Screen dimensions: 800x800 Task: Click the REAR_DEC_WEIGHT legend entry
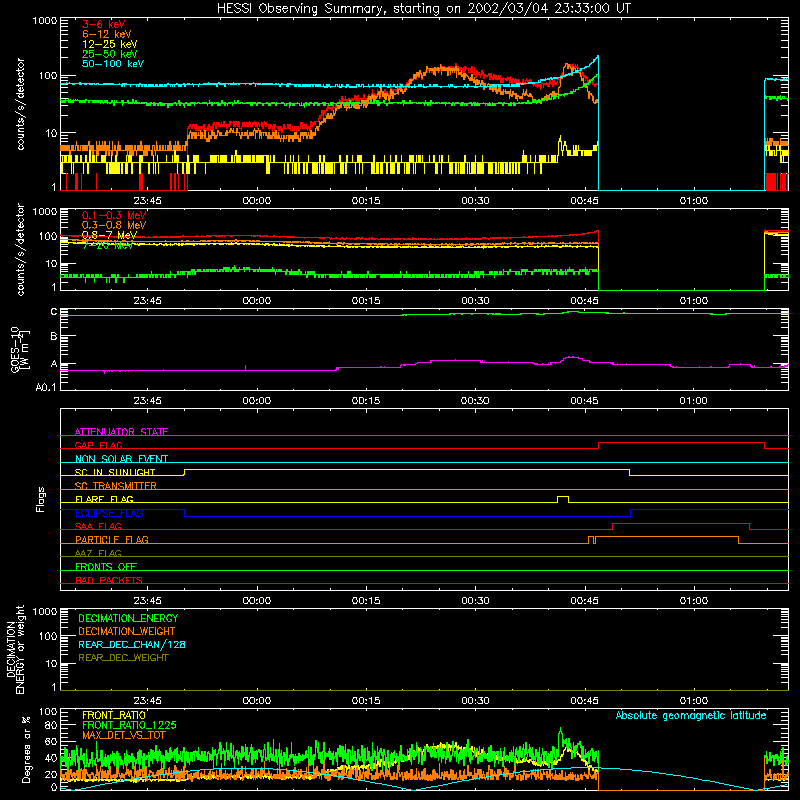point(123,658)
